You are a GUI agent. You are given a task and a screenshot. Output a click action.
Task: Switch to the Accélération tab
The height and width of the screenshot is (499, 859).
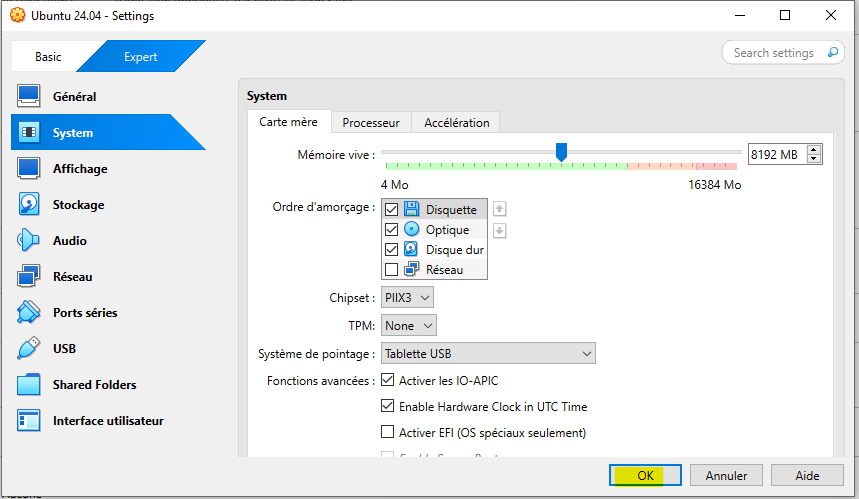457,123
